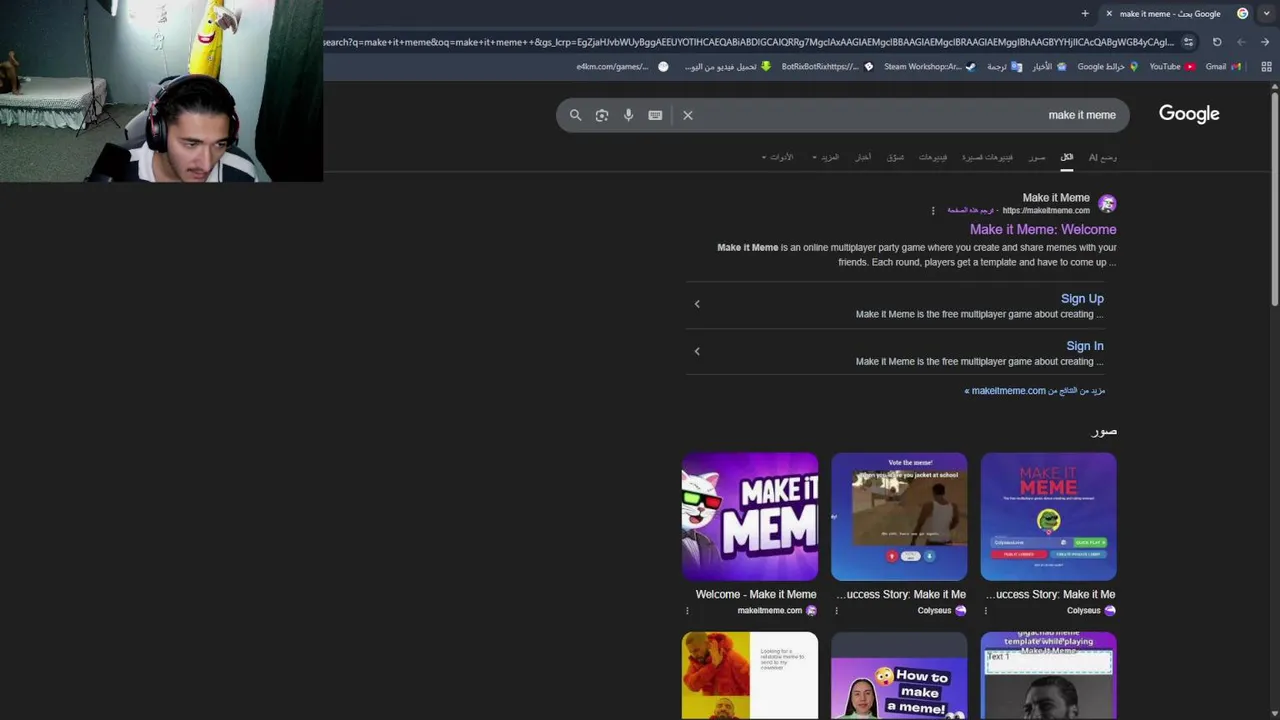Click the صور images section heading
Viewport: 1280px width, 720px height.
tap(1104, 431)
